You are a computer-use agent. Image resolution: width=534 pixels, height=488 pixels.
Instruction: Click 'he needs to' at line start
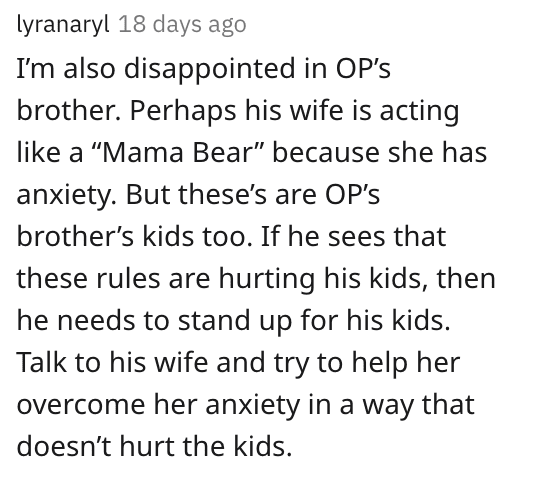tap(93, 321)
